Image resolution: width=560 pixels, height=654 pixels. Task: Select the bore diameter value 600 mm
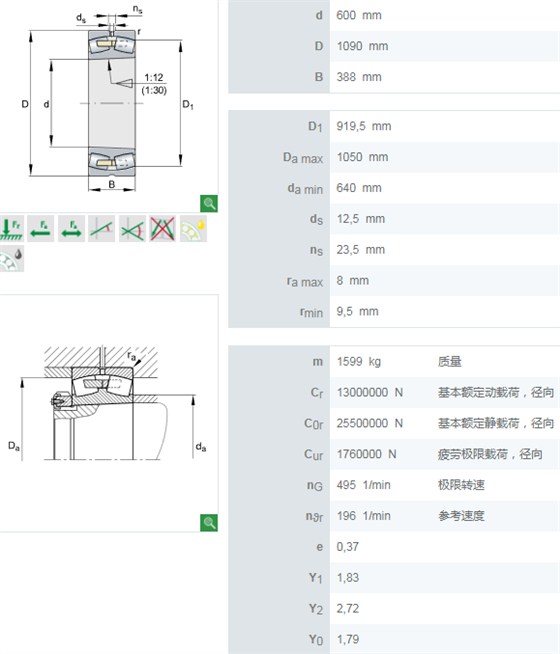359,15
